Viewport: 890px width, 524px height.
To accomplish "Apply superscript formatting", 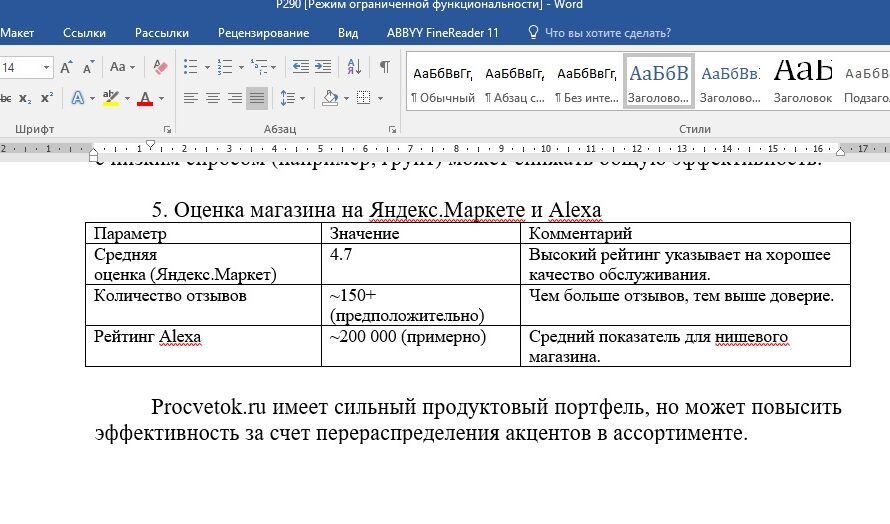I will point(47,98).
